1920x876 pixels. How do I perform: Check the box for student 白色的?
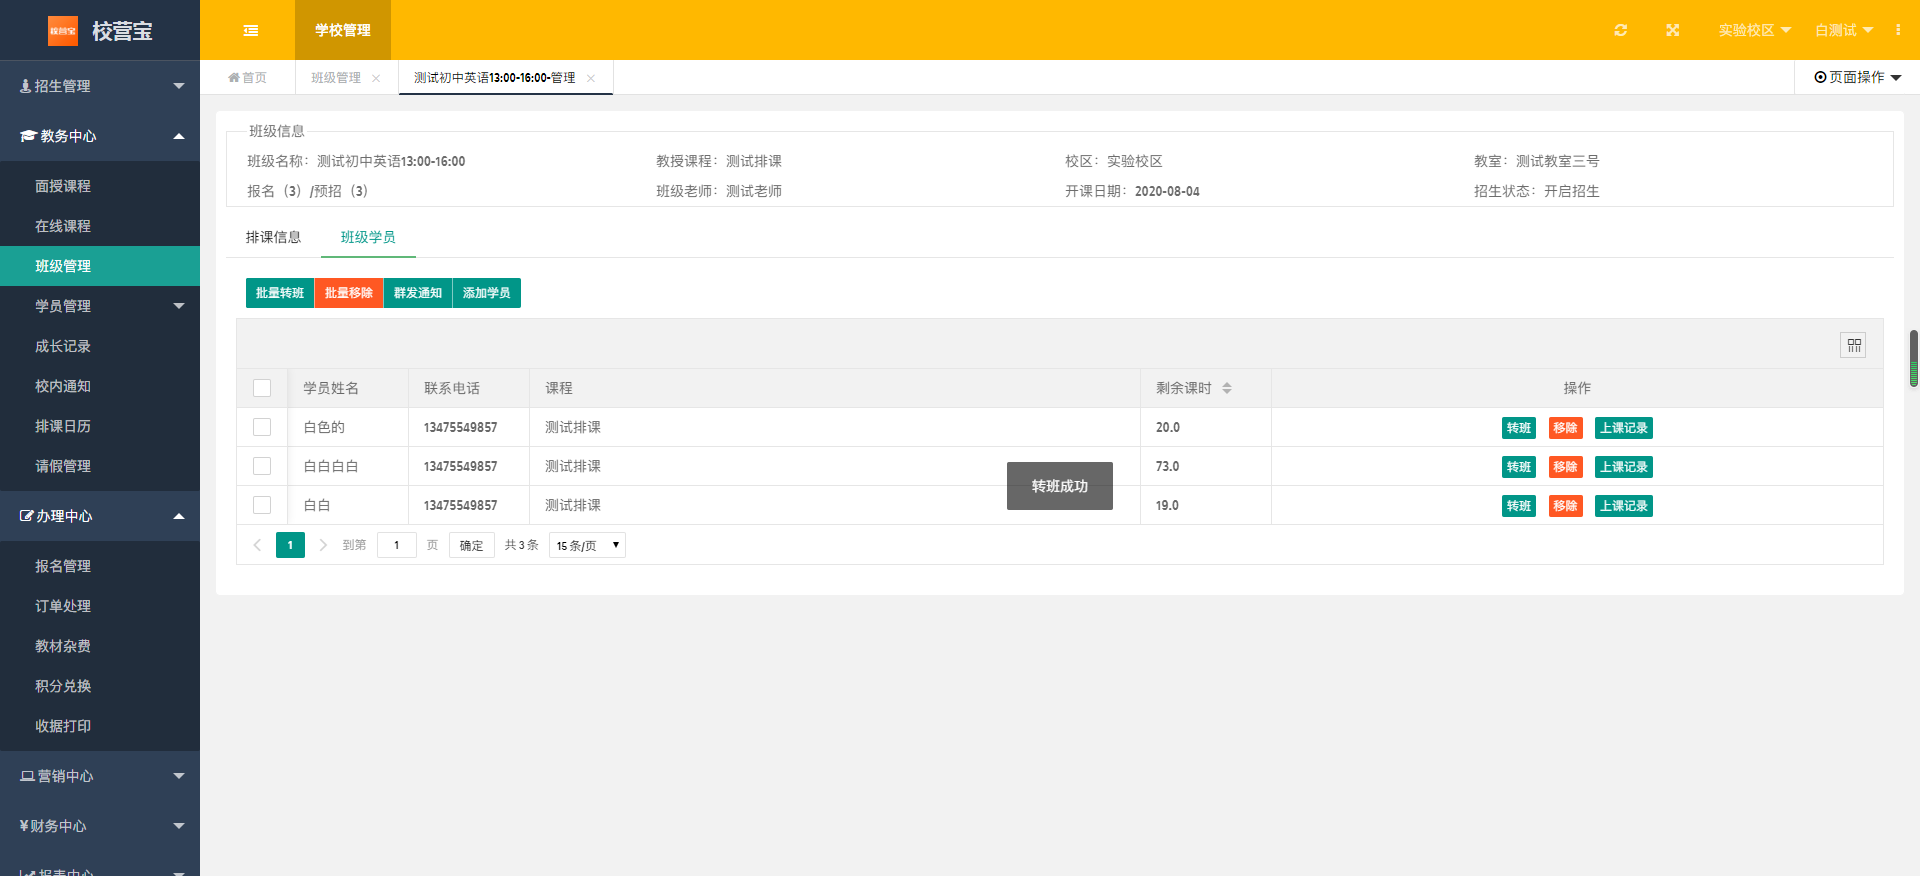point(262,427)
